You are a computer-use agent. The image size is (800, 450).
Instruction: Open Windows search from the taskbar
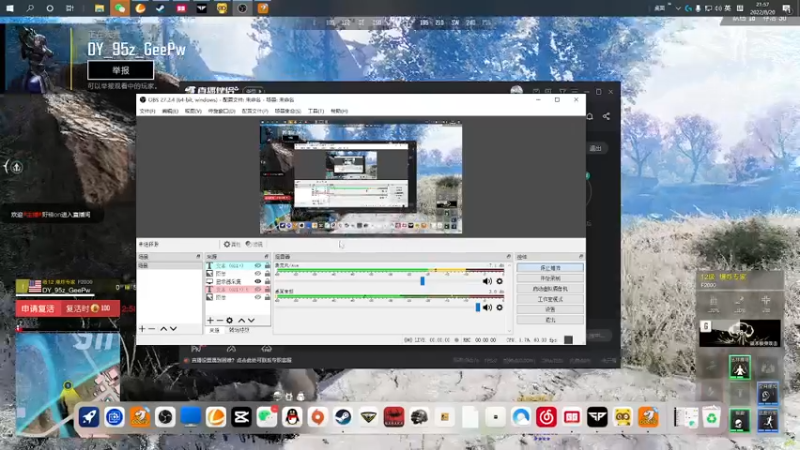pos(30,8)
